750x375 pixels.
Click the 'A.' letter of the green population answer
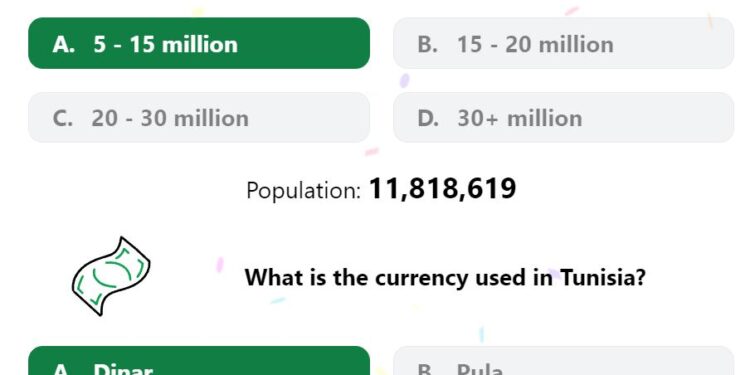[64, 44]
